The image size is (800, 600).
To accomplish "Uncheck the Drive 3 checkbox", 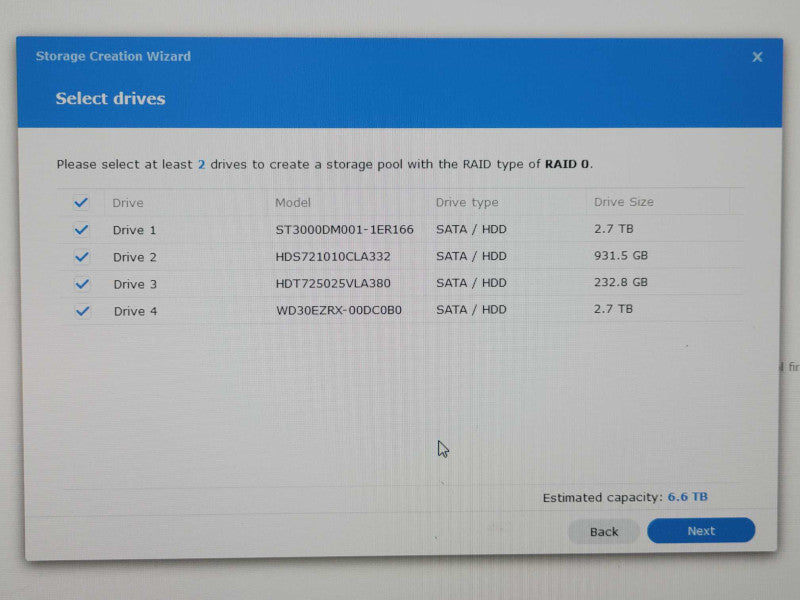I will point(82,284).
